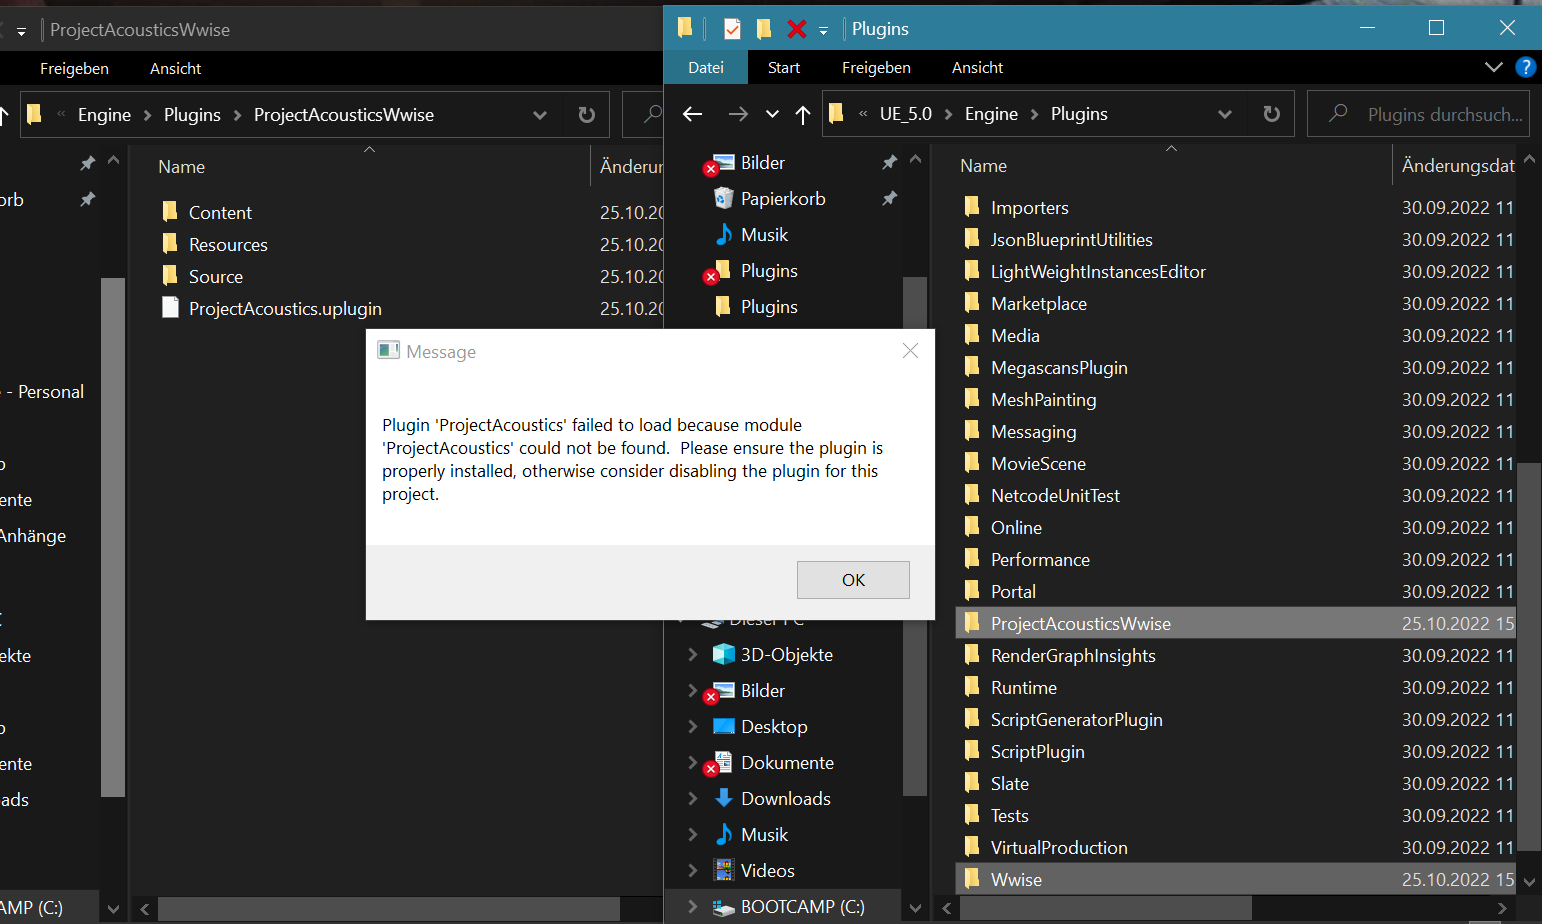The width and height of the screenshot is (1542, 924).
Task: Click the Name column header to sort
Action: click(x=983, y=166)
